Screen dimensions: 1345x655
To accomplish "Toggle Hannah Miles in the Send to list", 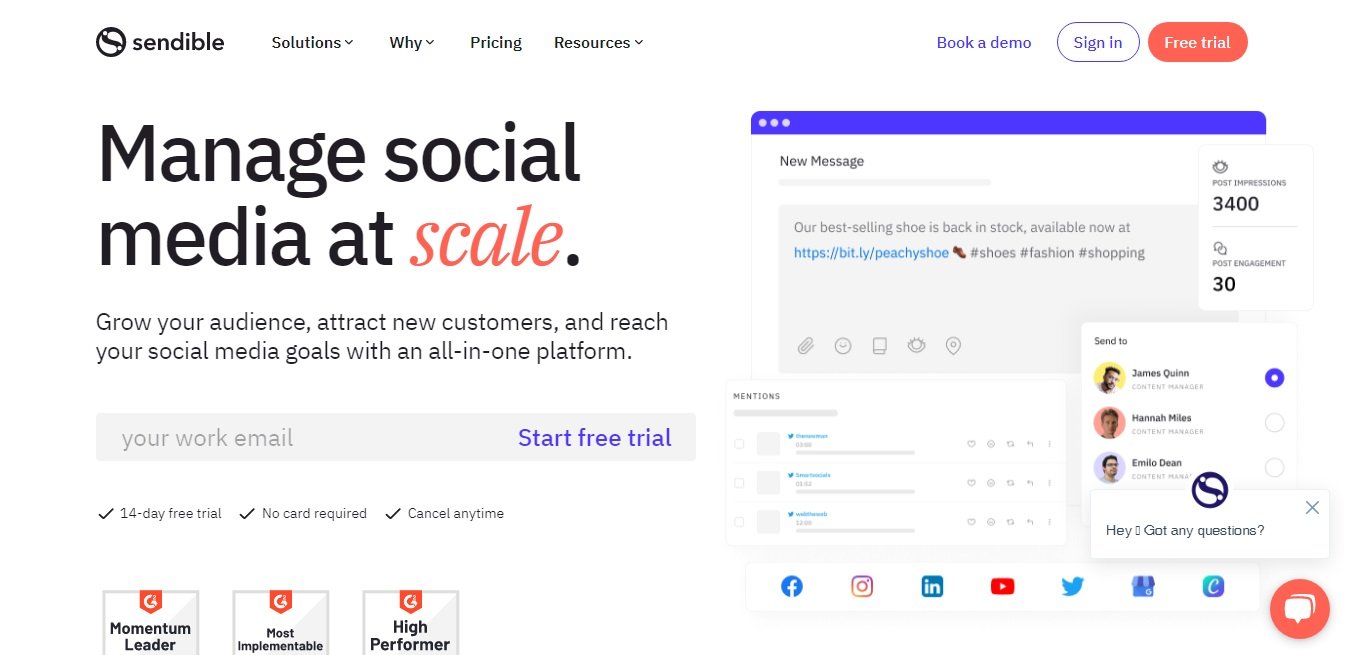I will tap(1274, 422).
